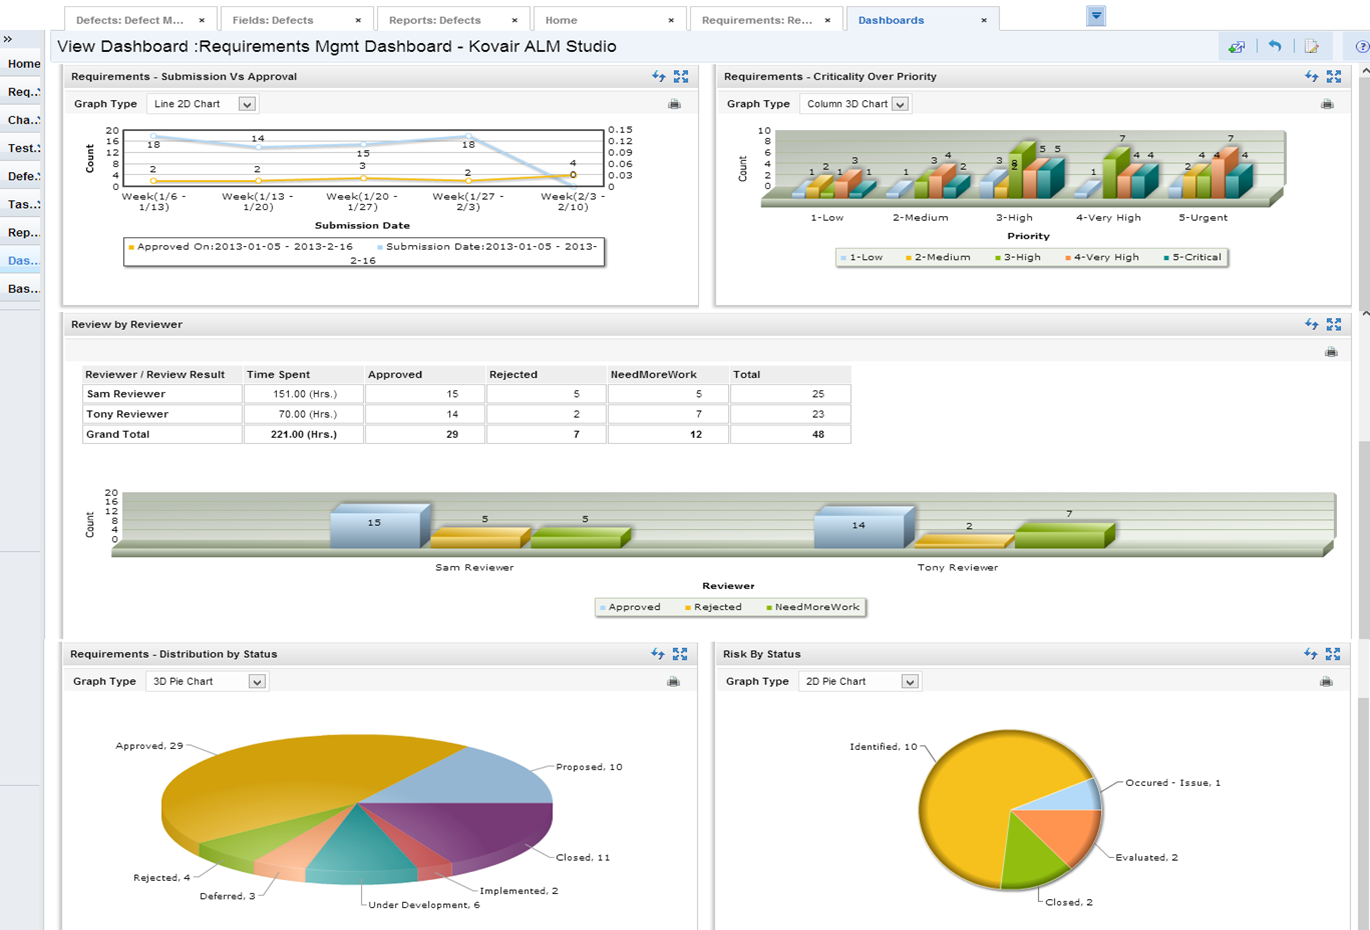Click the undo/back arrow icon in header

[1274, 46]
